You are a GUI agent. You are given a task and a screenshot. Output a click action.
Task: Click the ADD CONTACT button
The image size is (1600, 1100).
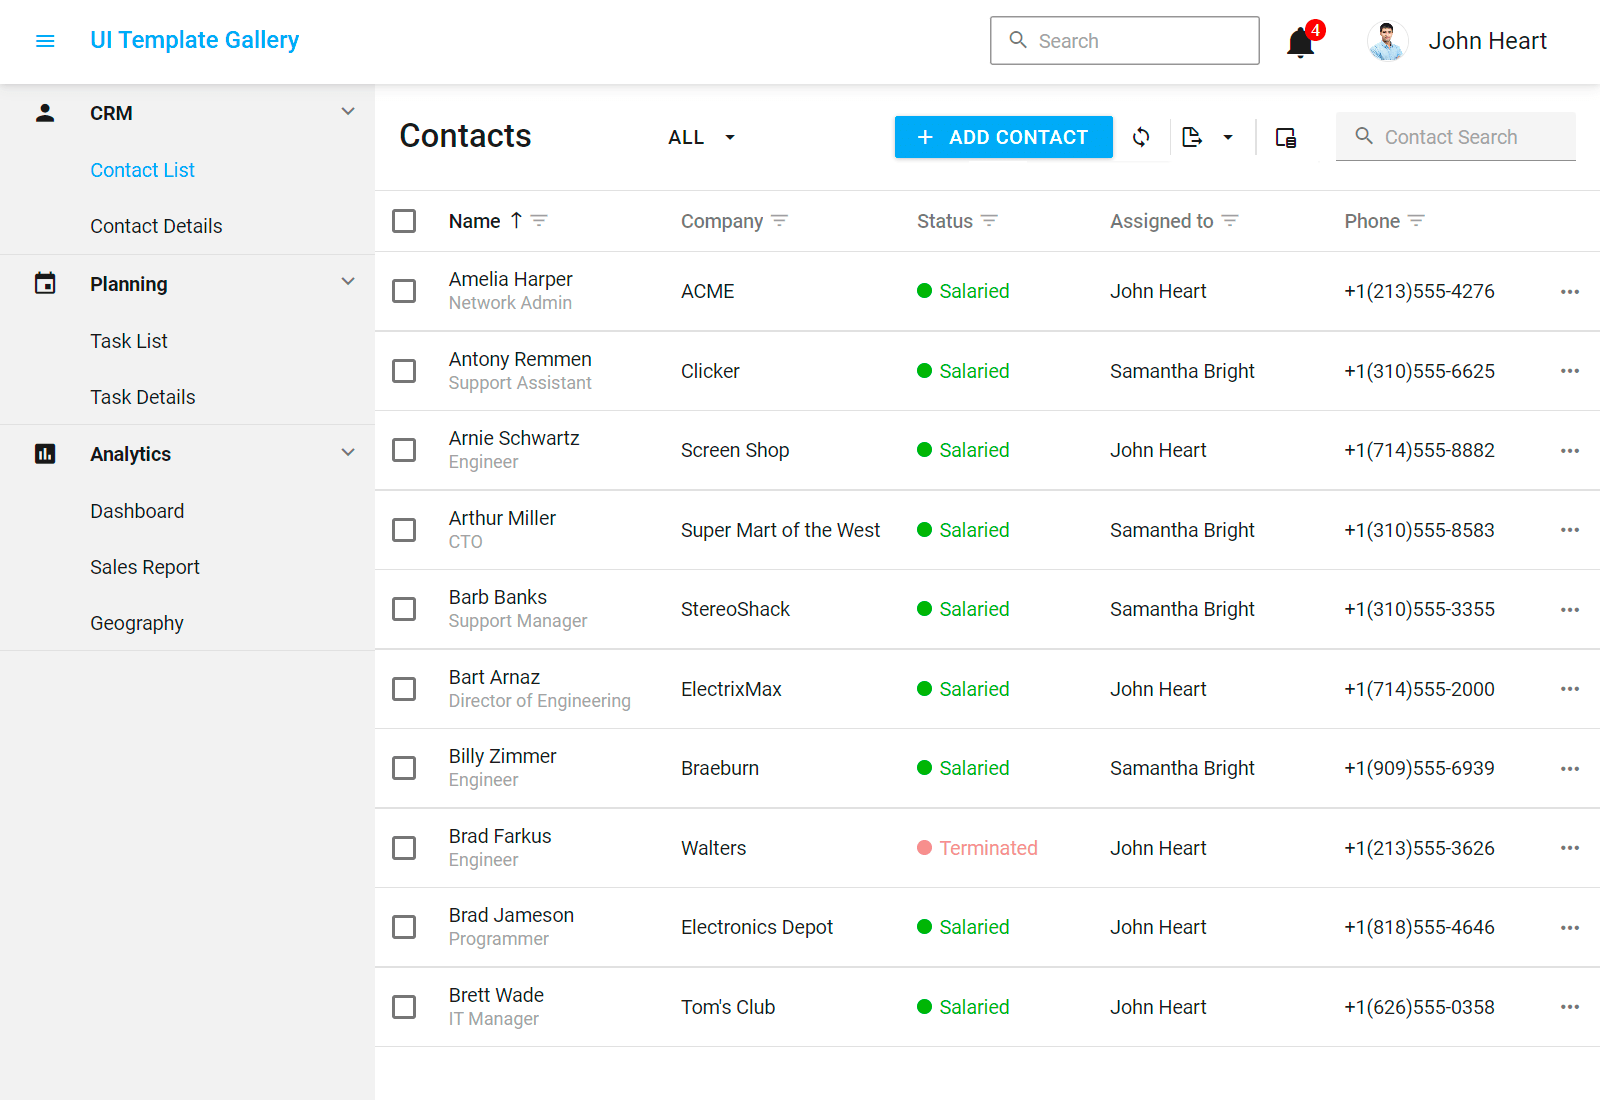1003,137
